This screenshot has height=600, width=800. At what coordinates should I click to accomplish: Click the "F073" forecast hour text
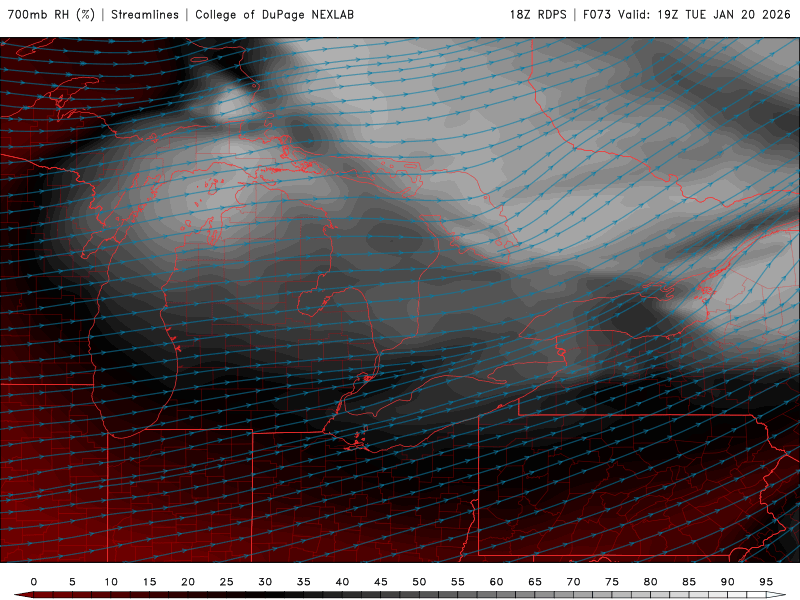(x=597, y=14)
